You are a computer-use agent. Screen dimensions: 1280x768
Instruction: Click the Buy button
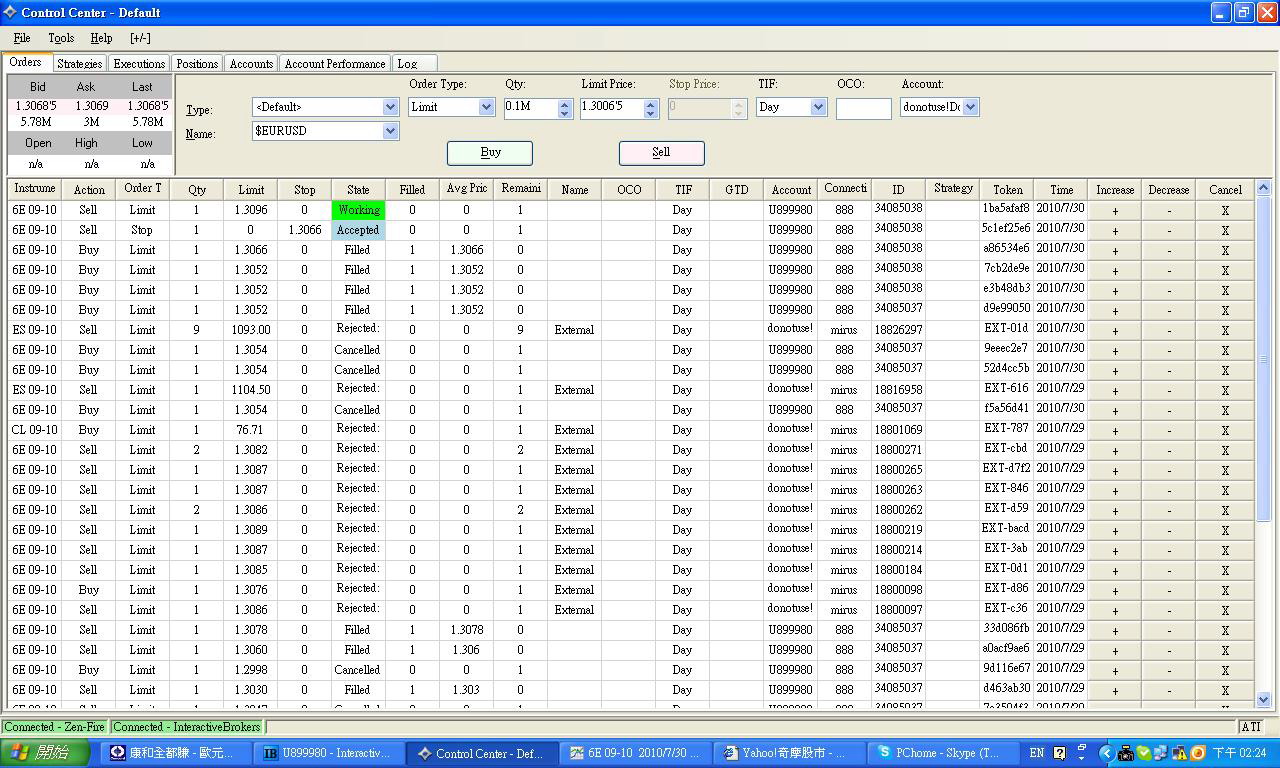coord(490,153)
